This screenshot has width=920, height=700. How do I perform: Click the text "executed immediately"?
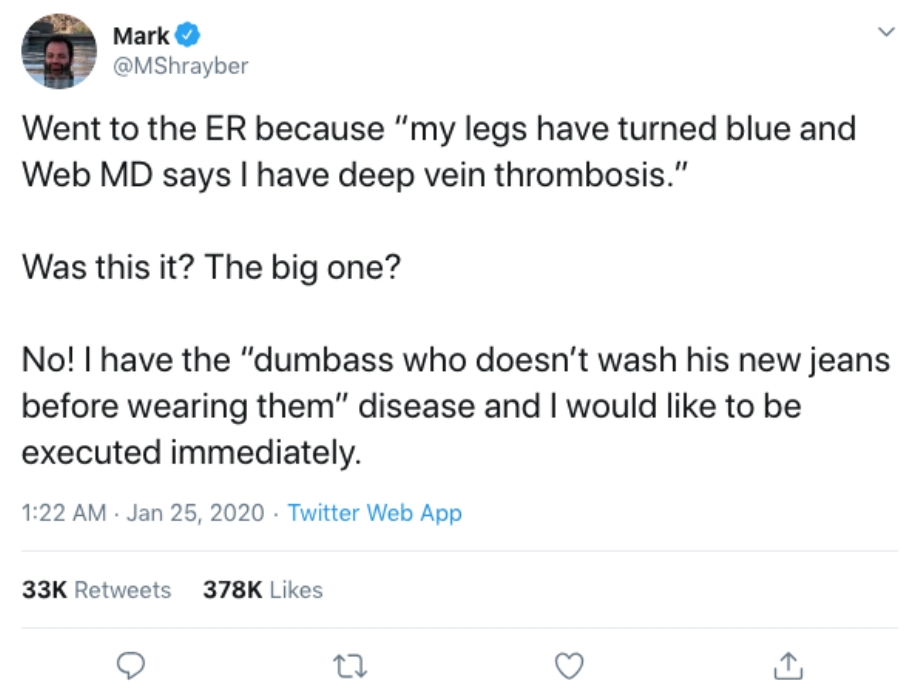pos(188,453)
